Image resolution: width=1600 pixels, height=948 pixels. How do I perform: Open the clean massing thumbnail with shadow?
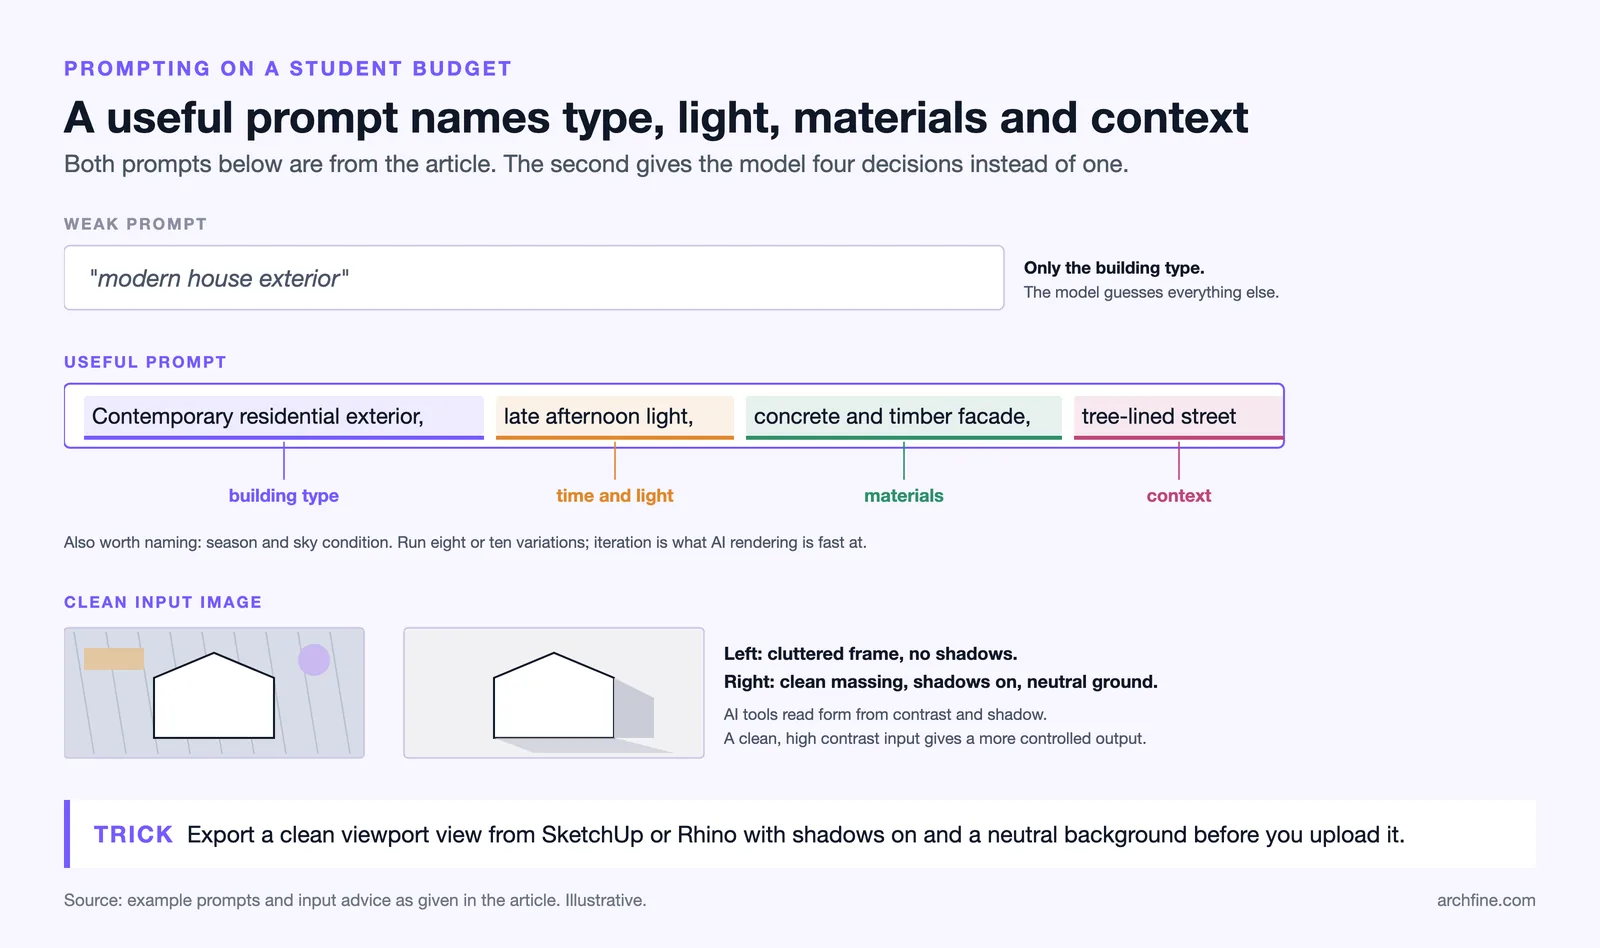[554, 693]
